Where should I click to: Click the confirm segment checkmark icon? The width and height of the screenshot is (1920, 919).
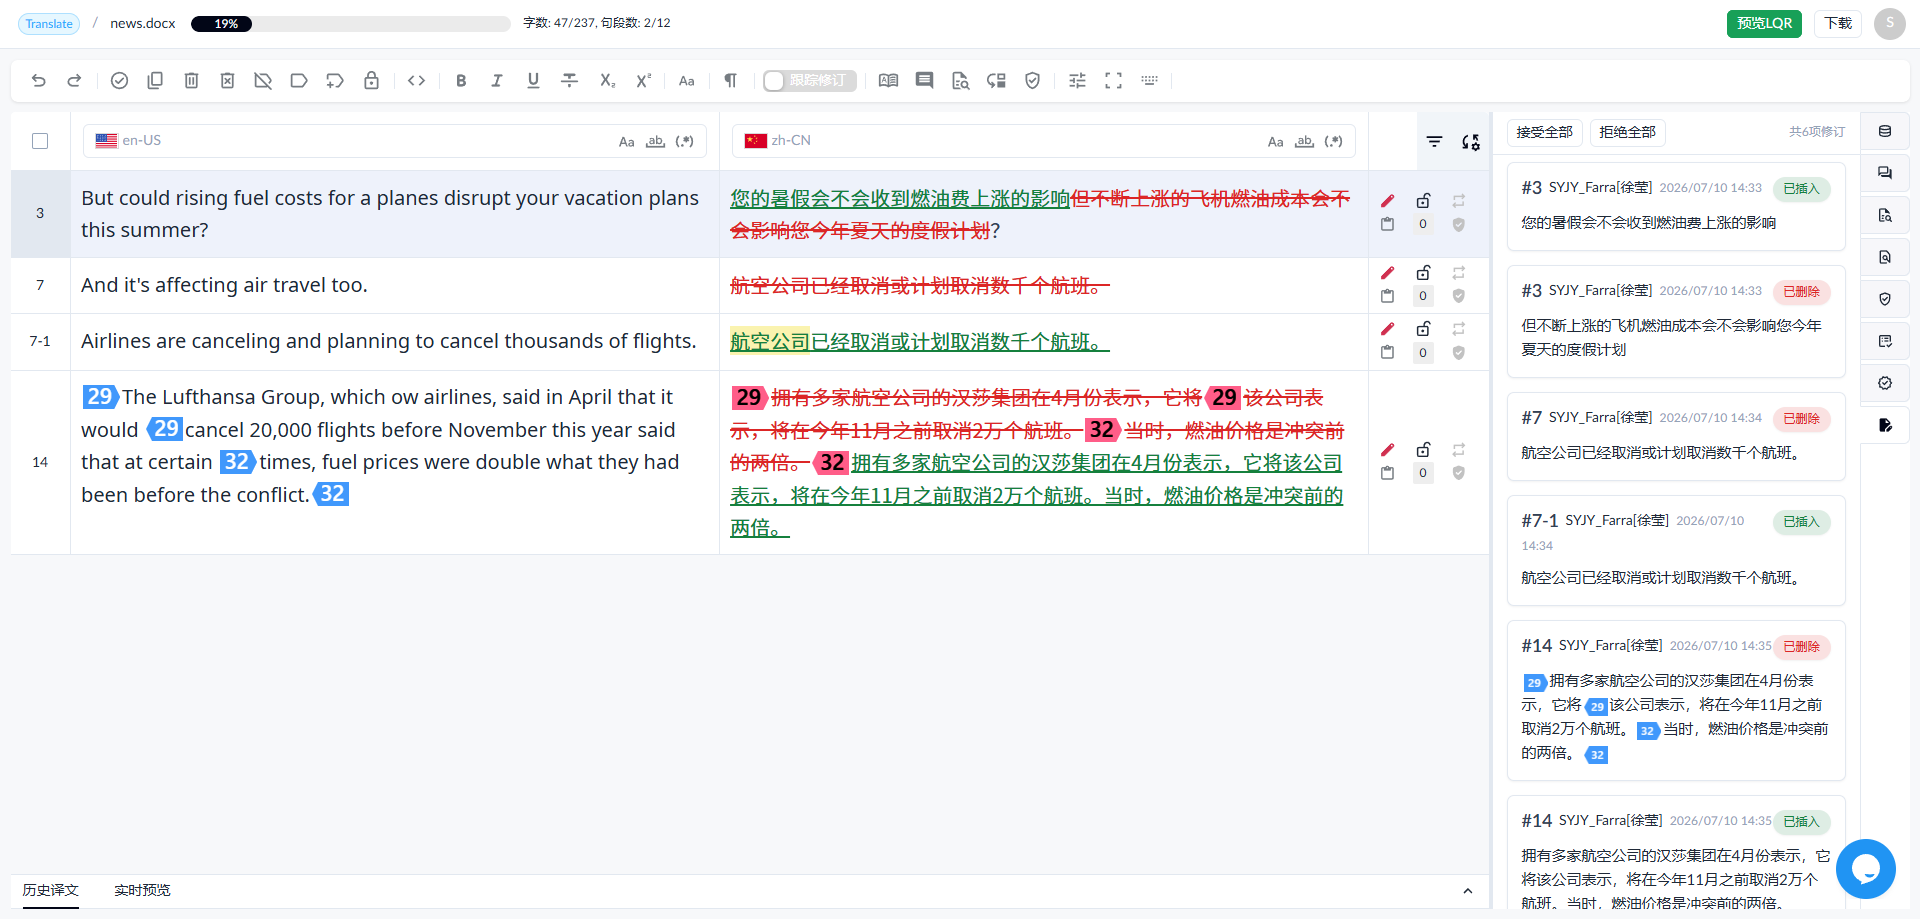tap(119, 81)
